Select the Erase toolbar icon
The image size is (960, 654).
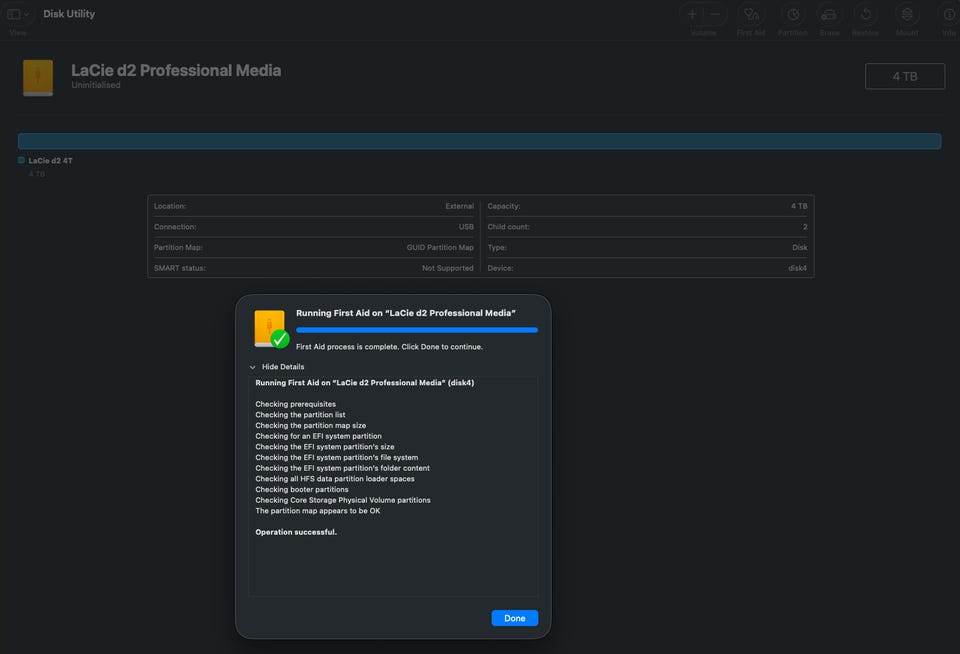pyautogui.click(x=829, y=15)
